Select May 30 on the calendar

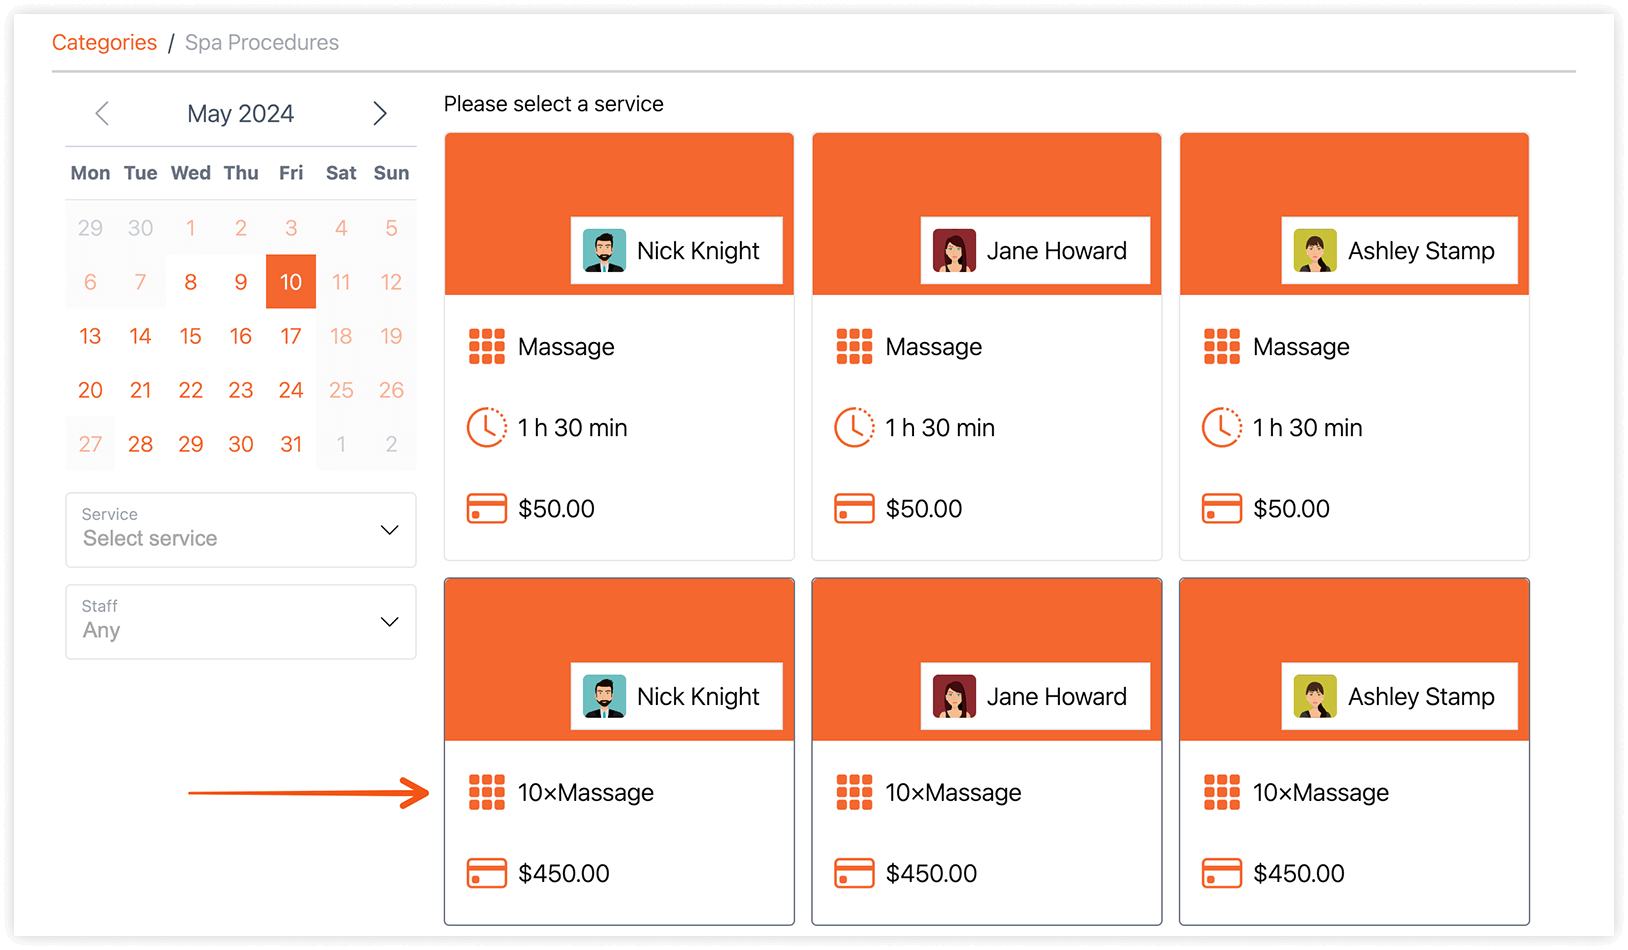[241, 444]
